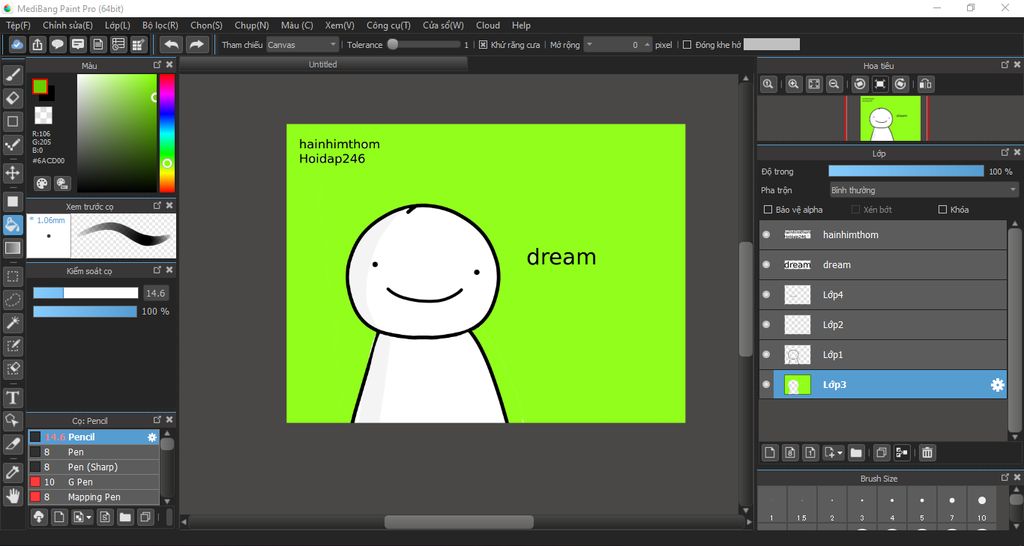This screenshot has height=546, width=1024.
Task: Hide the Lớp3 layer
Action: click(x=767, y=385)
